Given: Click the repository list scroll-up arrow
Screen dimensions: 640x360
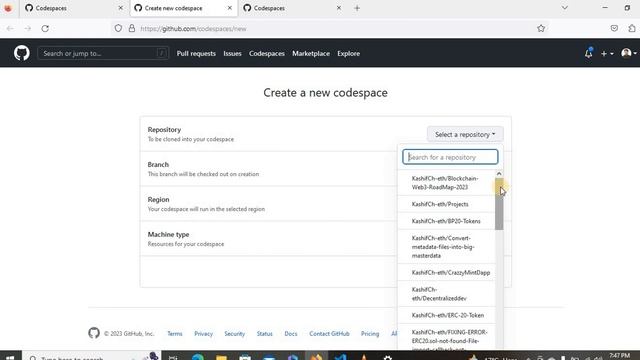Looking at the screenshot, I should (499, 174).
